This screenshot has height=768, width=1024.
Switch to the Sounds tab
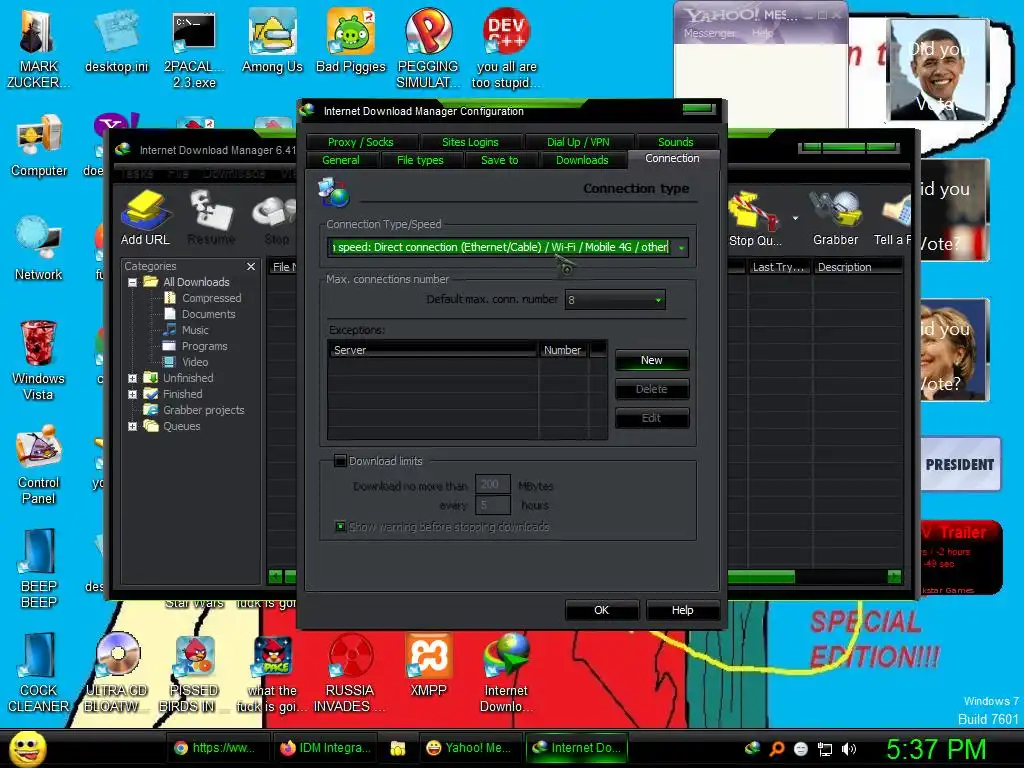point(676,142)
